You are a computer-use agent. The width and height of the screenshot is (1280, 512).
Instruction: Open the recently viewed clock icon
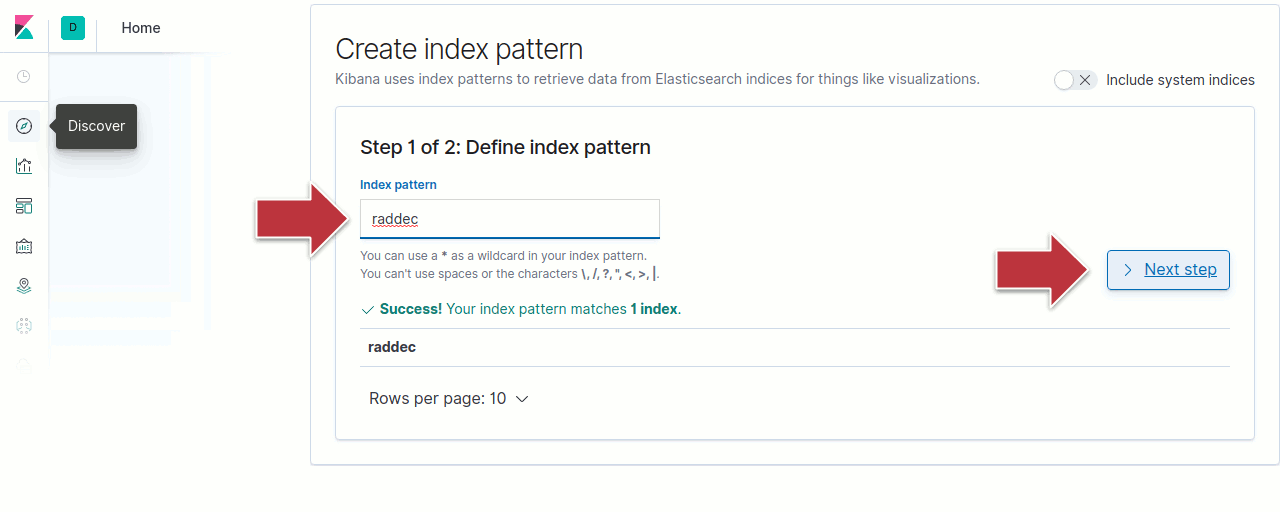click(x=24, y=77)
